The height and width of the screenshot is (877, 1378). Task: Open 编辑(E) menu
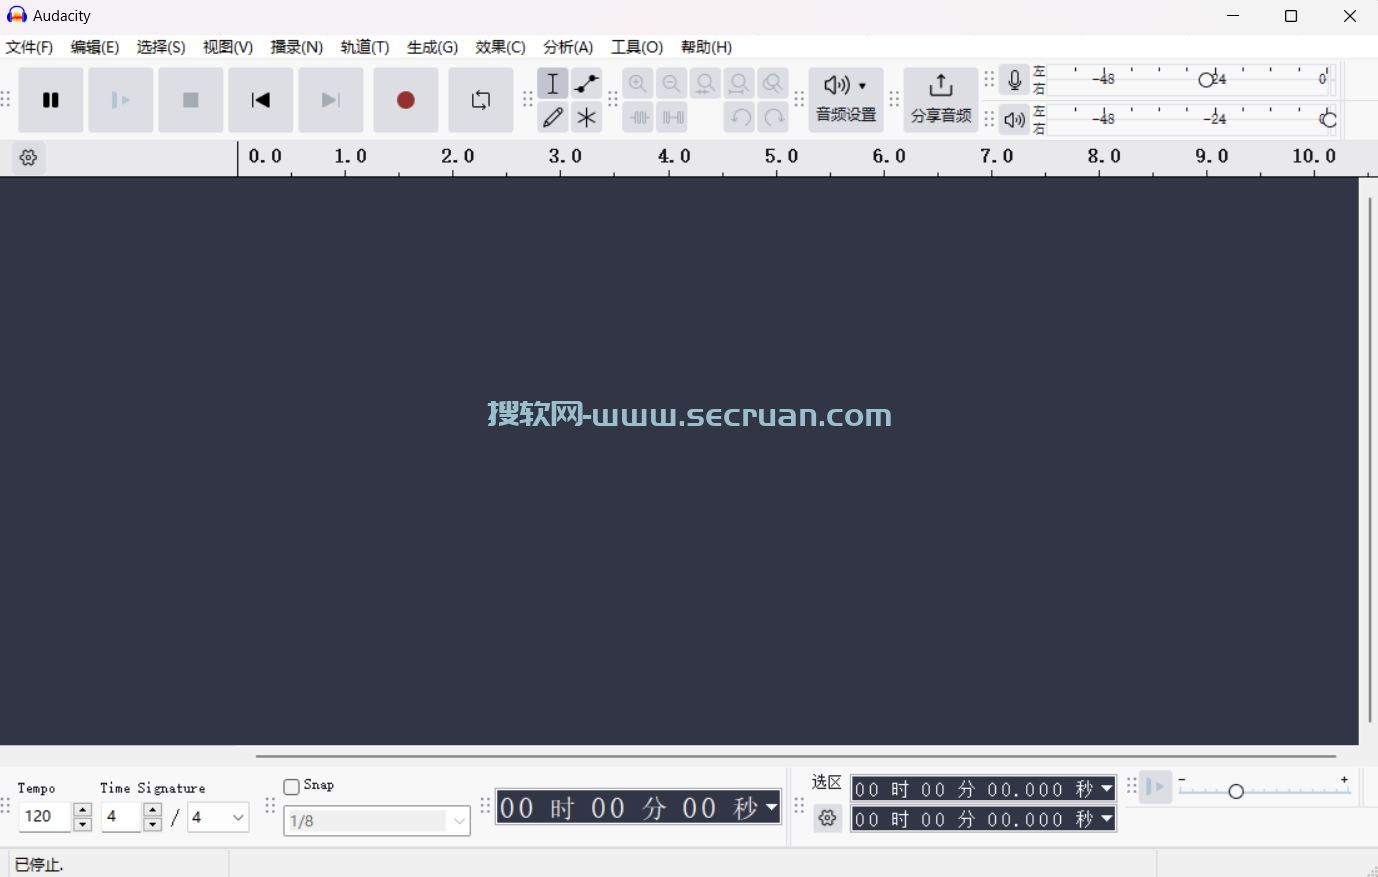pyautogui.click(x=95, y=47)
